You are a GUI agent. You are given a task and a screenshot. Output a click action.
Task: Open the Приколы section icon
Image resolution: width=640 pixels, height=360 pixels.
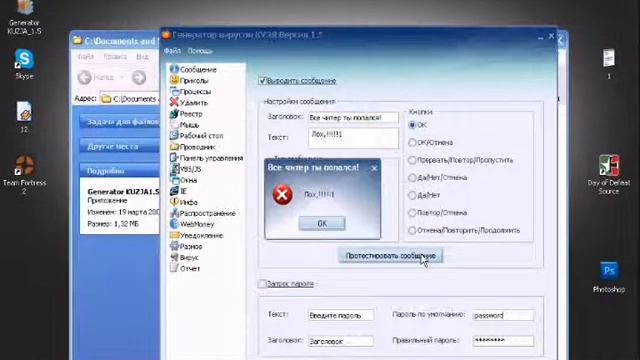tap(174, 80)
